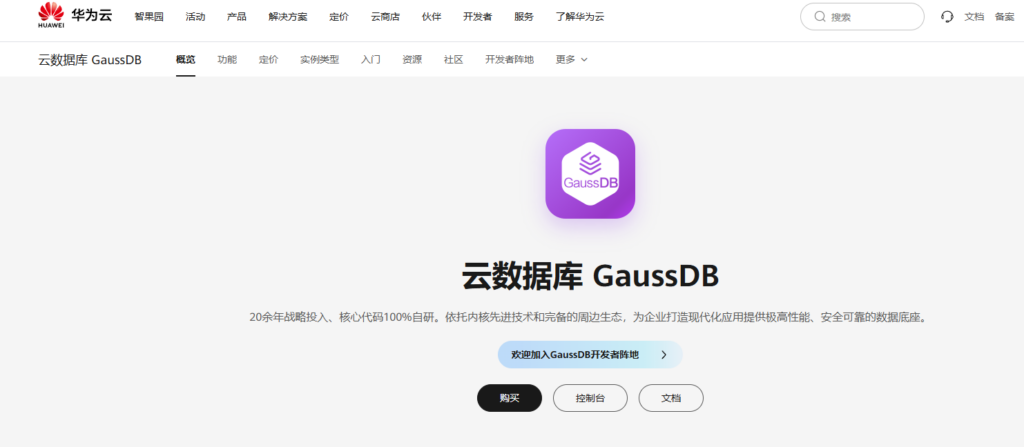Screen dimensions: 1024x447
Task: Click the 欢迎加入GaussDB开发者阵地 banner button
Action: click(x=590, y=355)
